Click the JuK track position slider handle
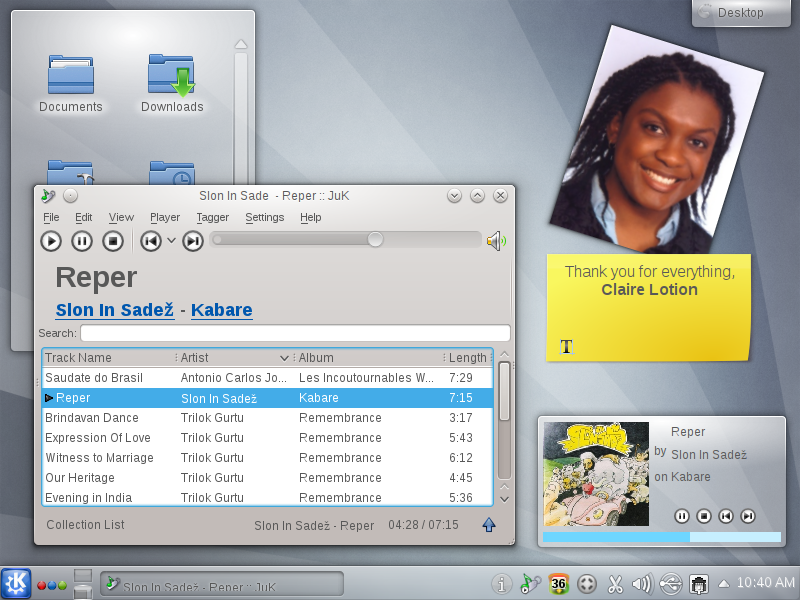The height and width of the screenshot is (600, 800). click(x=375, y=239)
